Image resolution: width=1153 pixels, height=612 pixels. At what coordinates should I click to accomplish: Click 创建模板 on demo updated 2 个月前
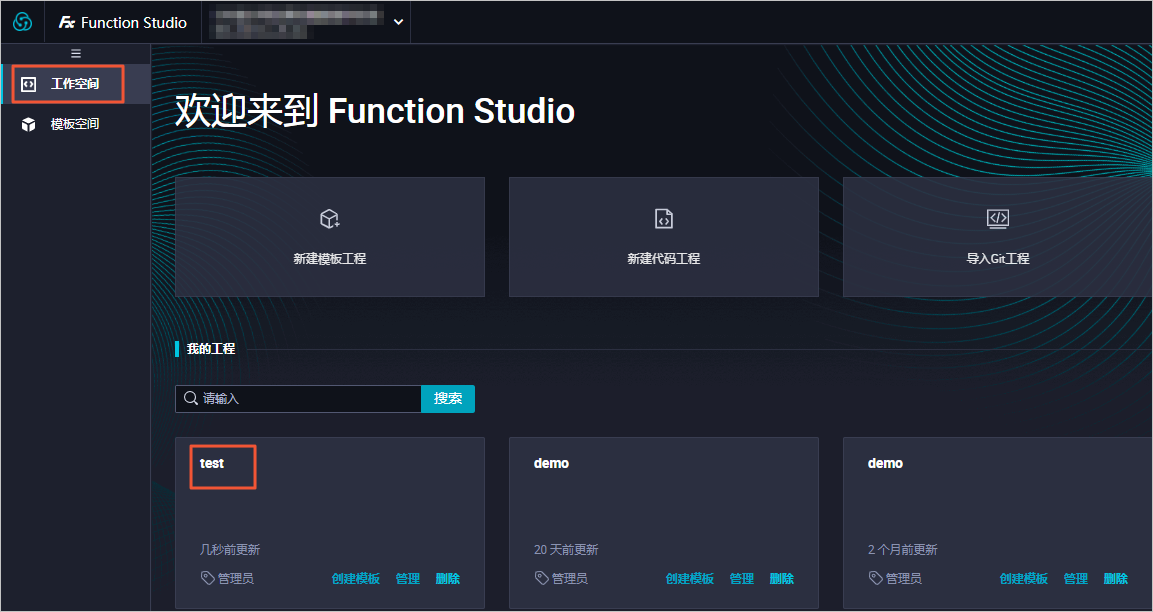tap(1024, 579)
